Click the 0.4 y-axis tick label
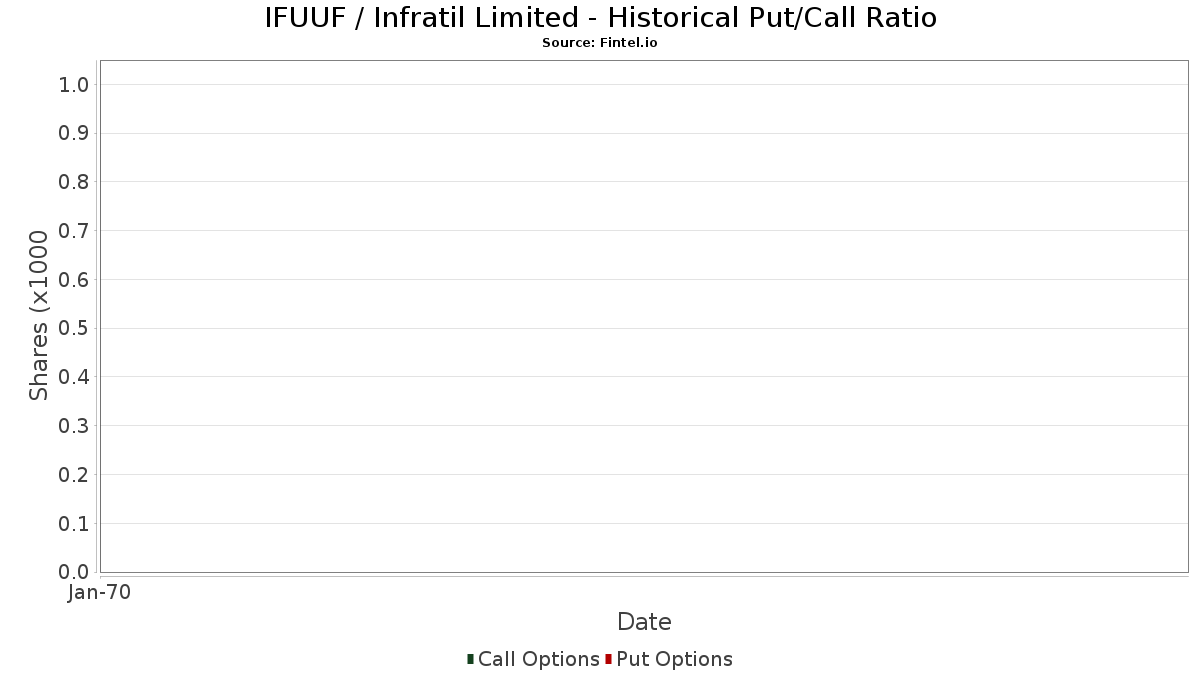This screenshot has height=675, width=1200. [x=74, y=377]
